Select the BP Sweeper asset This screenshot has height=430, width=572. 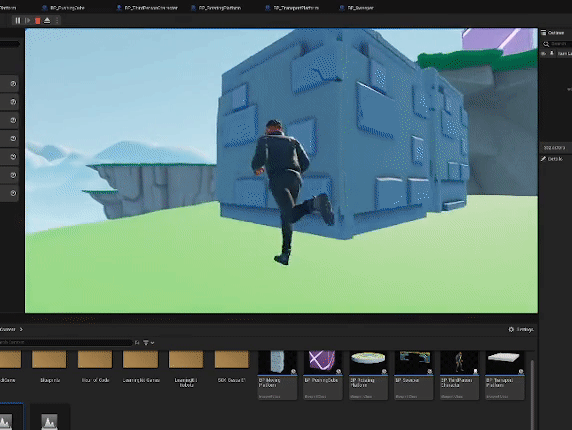[414, 375]
